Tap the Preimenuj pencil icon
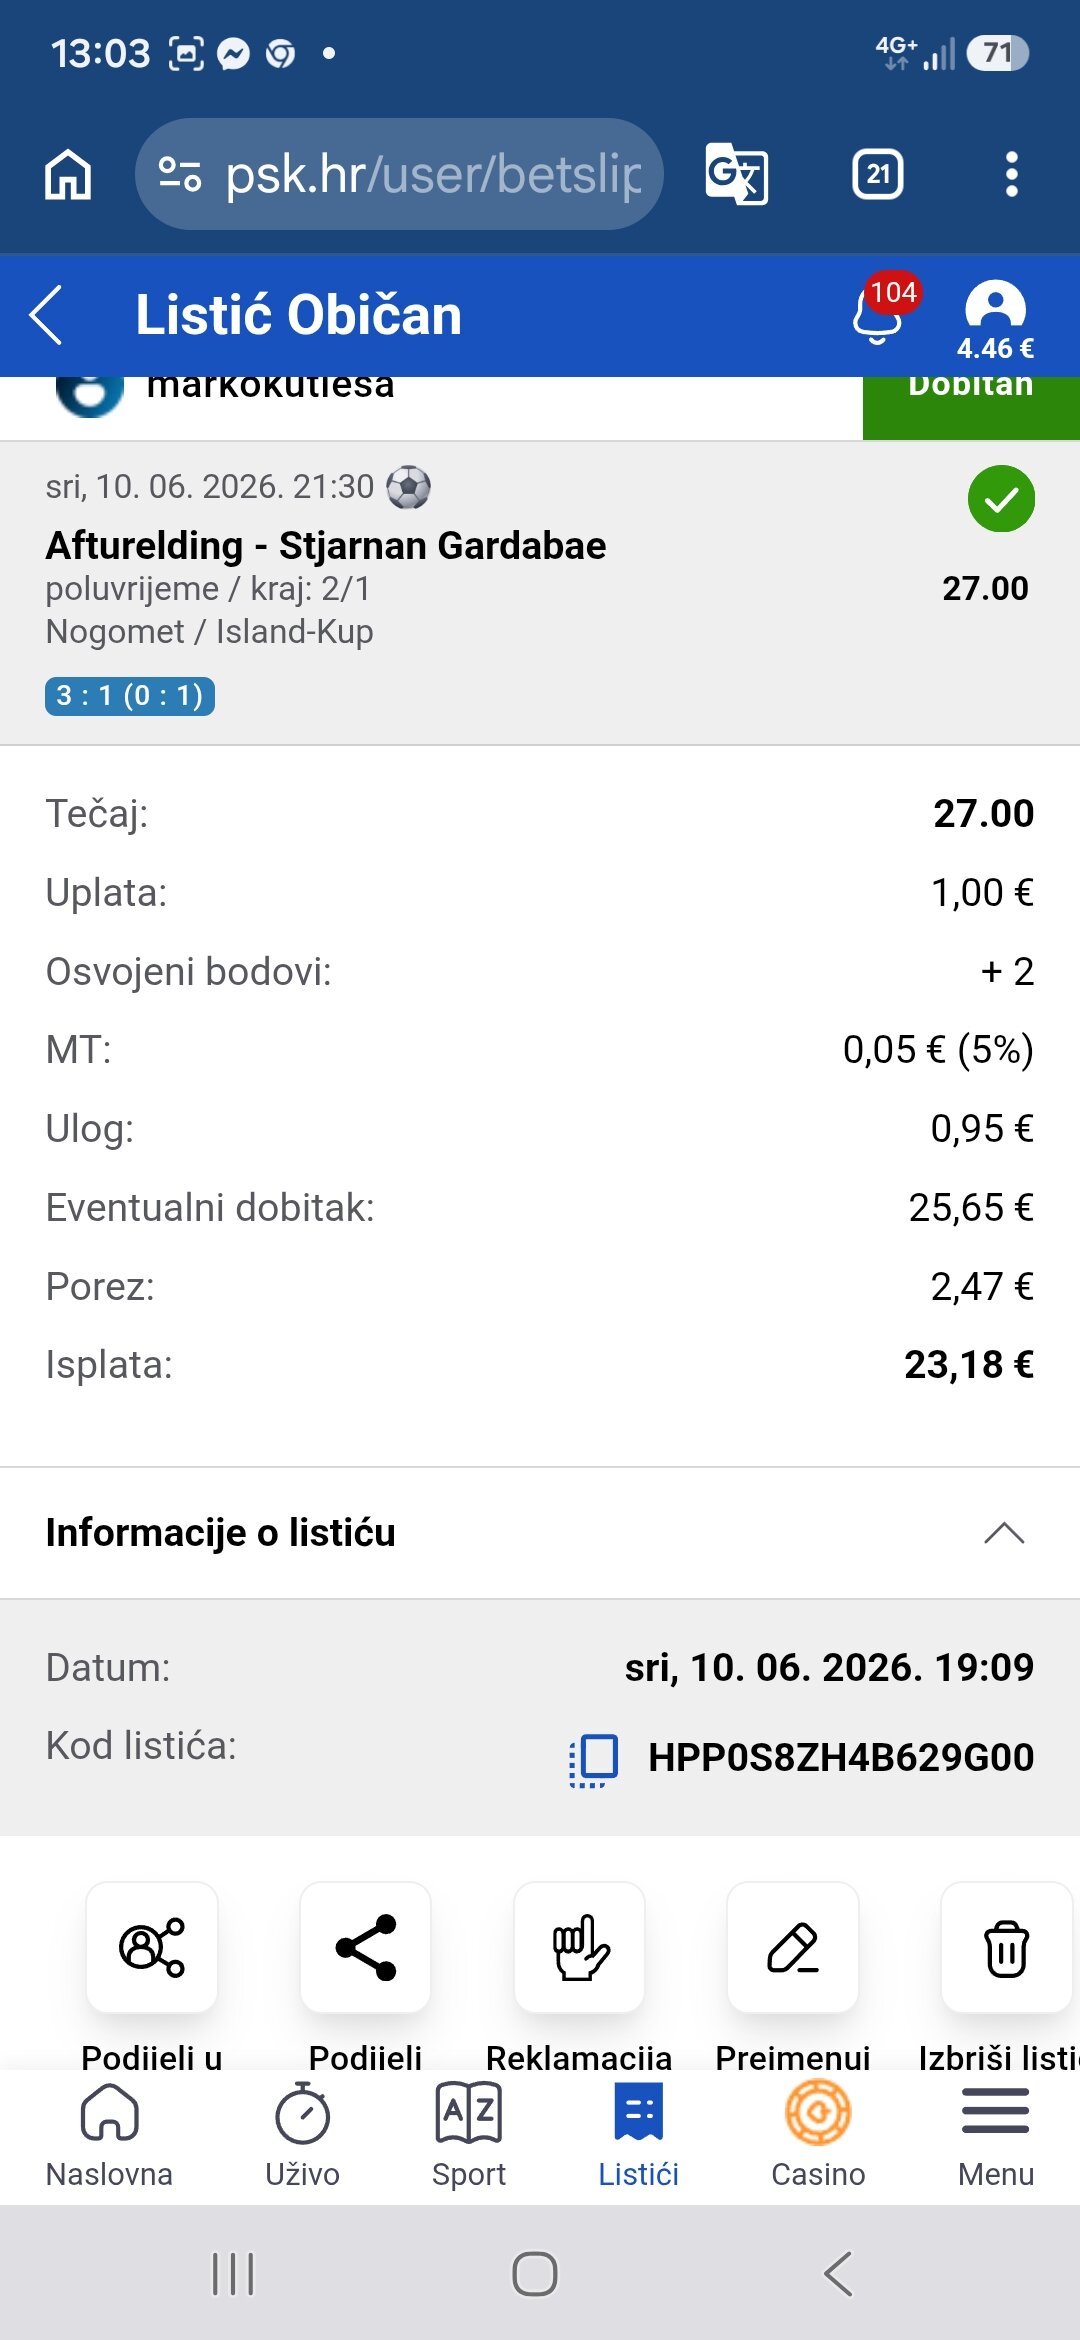 coord(793,1947)
